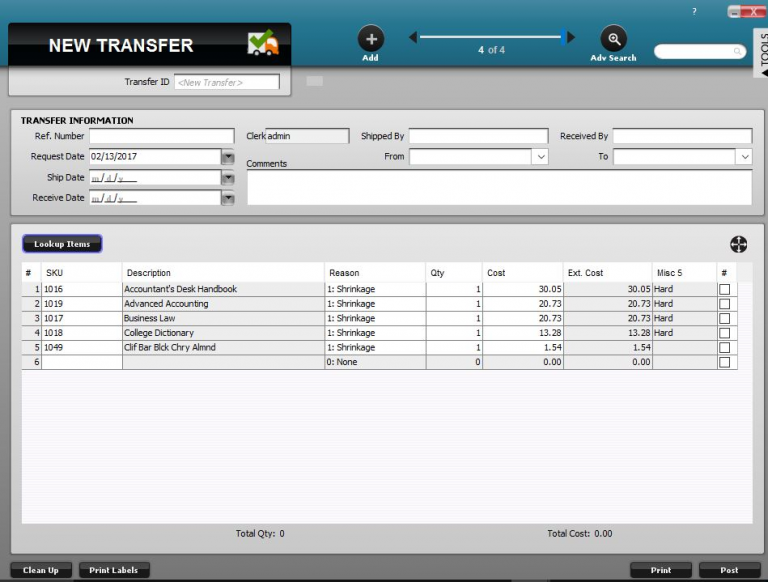768x582 pixels.
Task: Open the TOOLS side tab
Action: point(761,54)
